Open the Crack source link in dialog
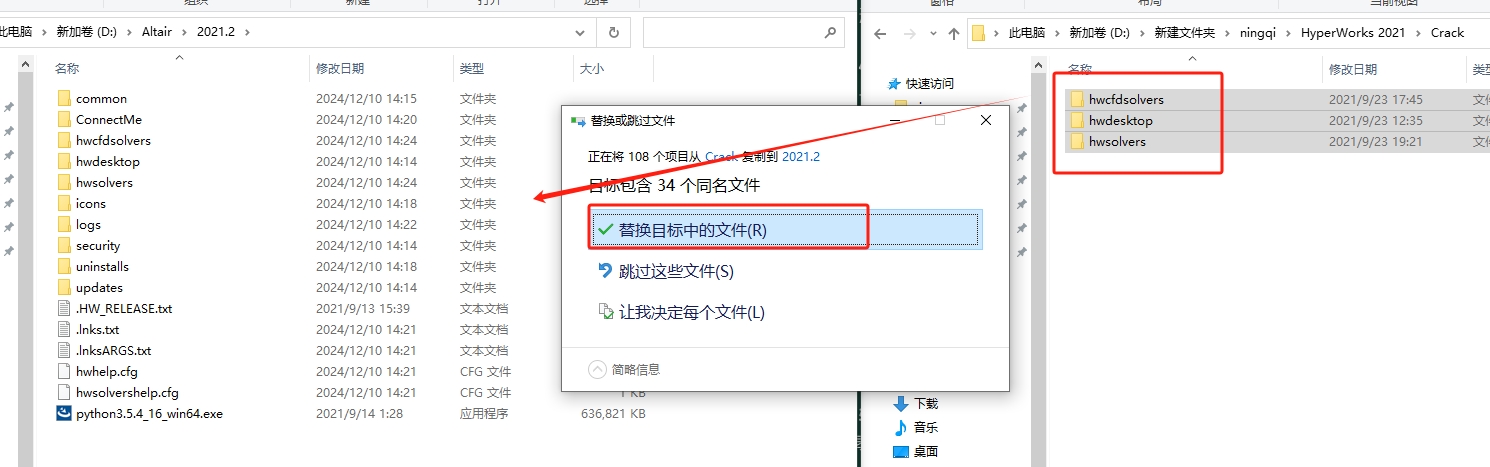 tap(721, 157)
